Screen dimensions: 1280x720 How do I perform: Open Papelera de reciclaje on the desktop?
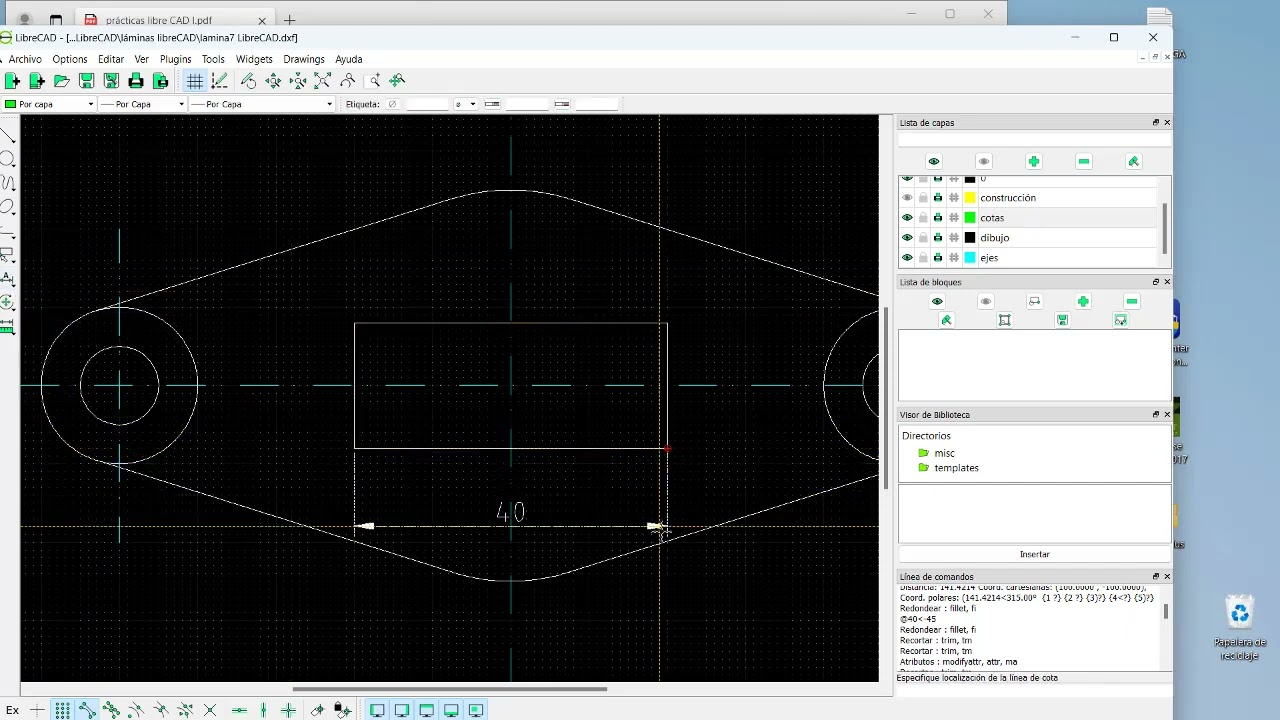point(1240,628)
